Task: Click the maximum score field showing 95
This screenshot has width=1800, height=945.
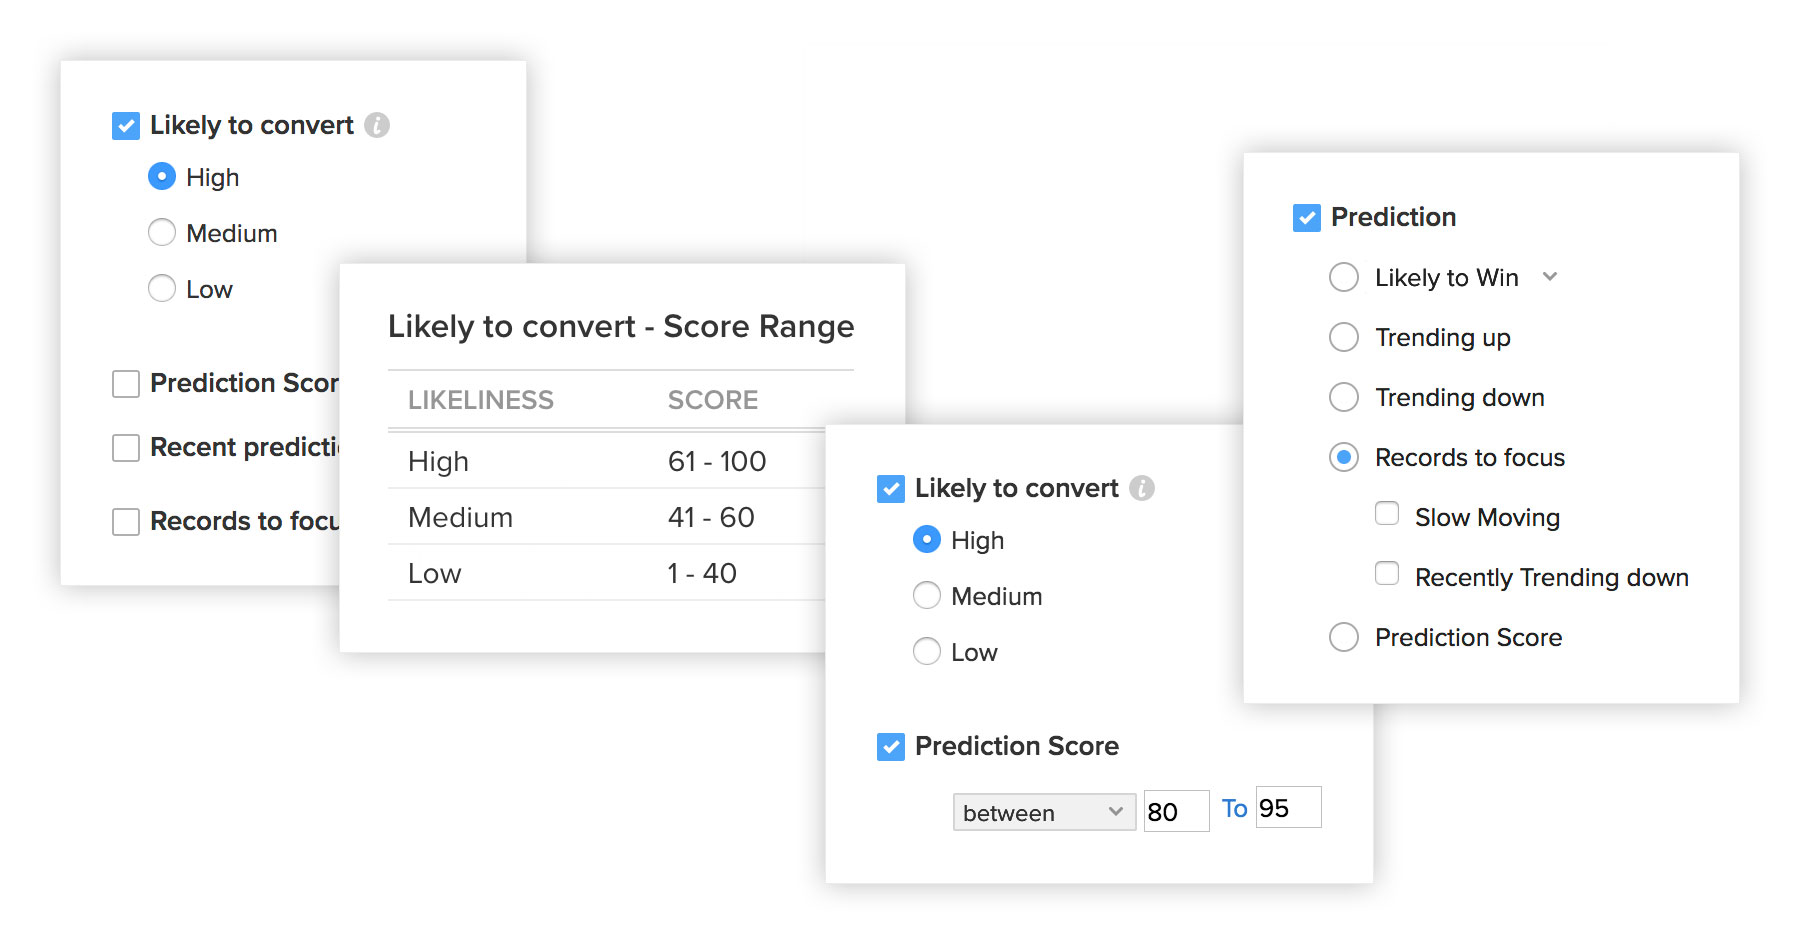Action: 1289,808
